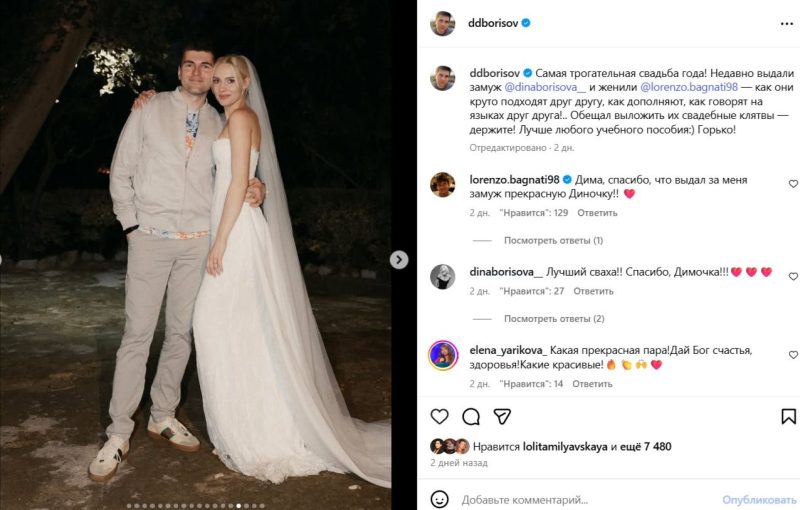The height and width of the screenshot is (510, 800).
Task: Expand replies under lorenzo.bagnati98's comment
Action: coord(553,240)
